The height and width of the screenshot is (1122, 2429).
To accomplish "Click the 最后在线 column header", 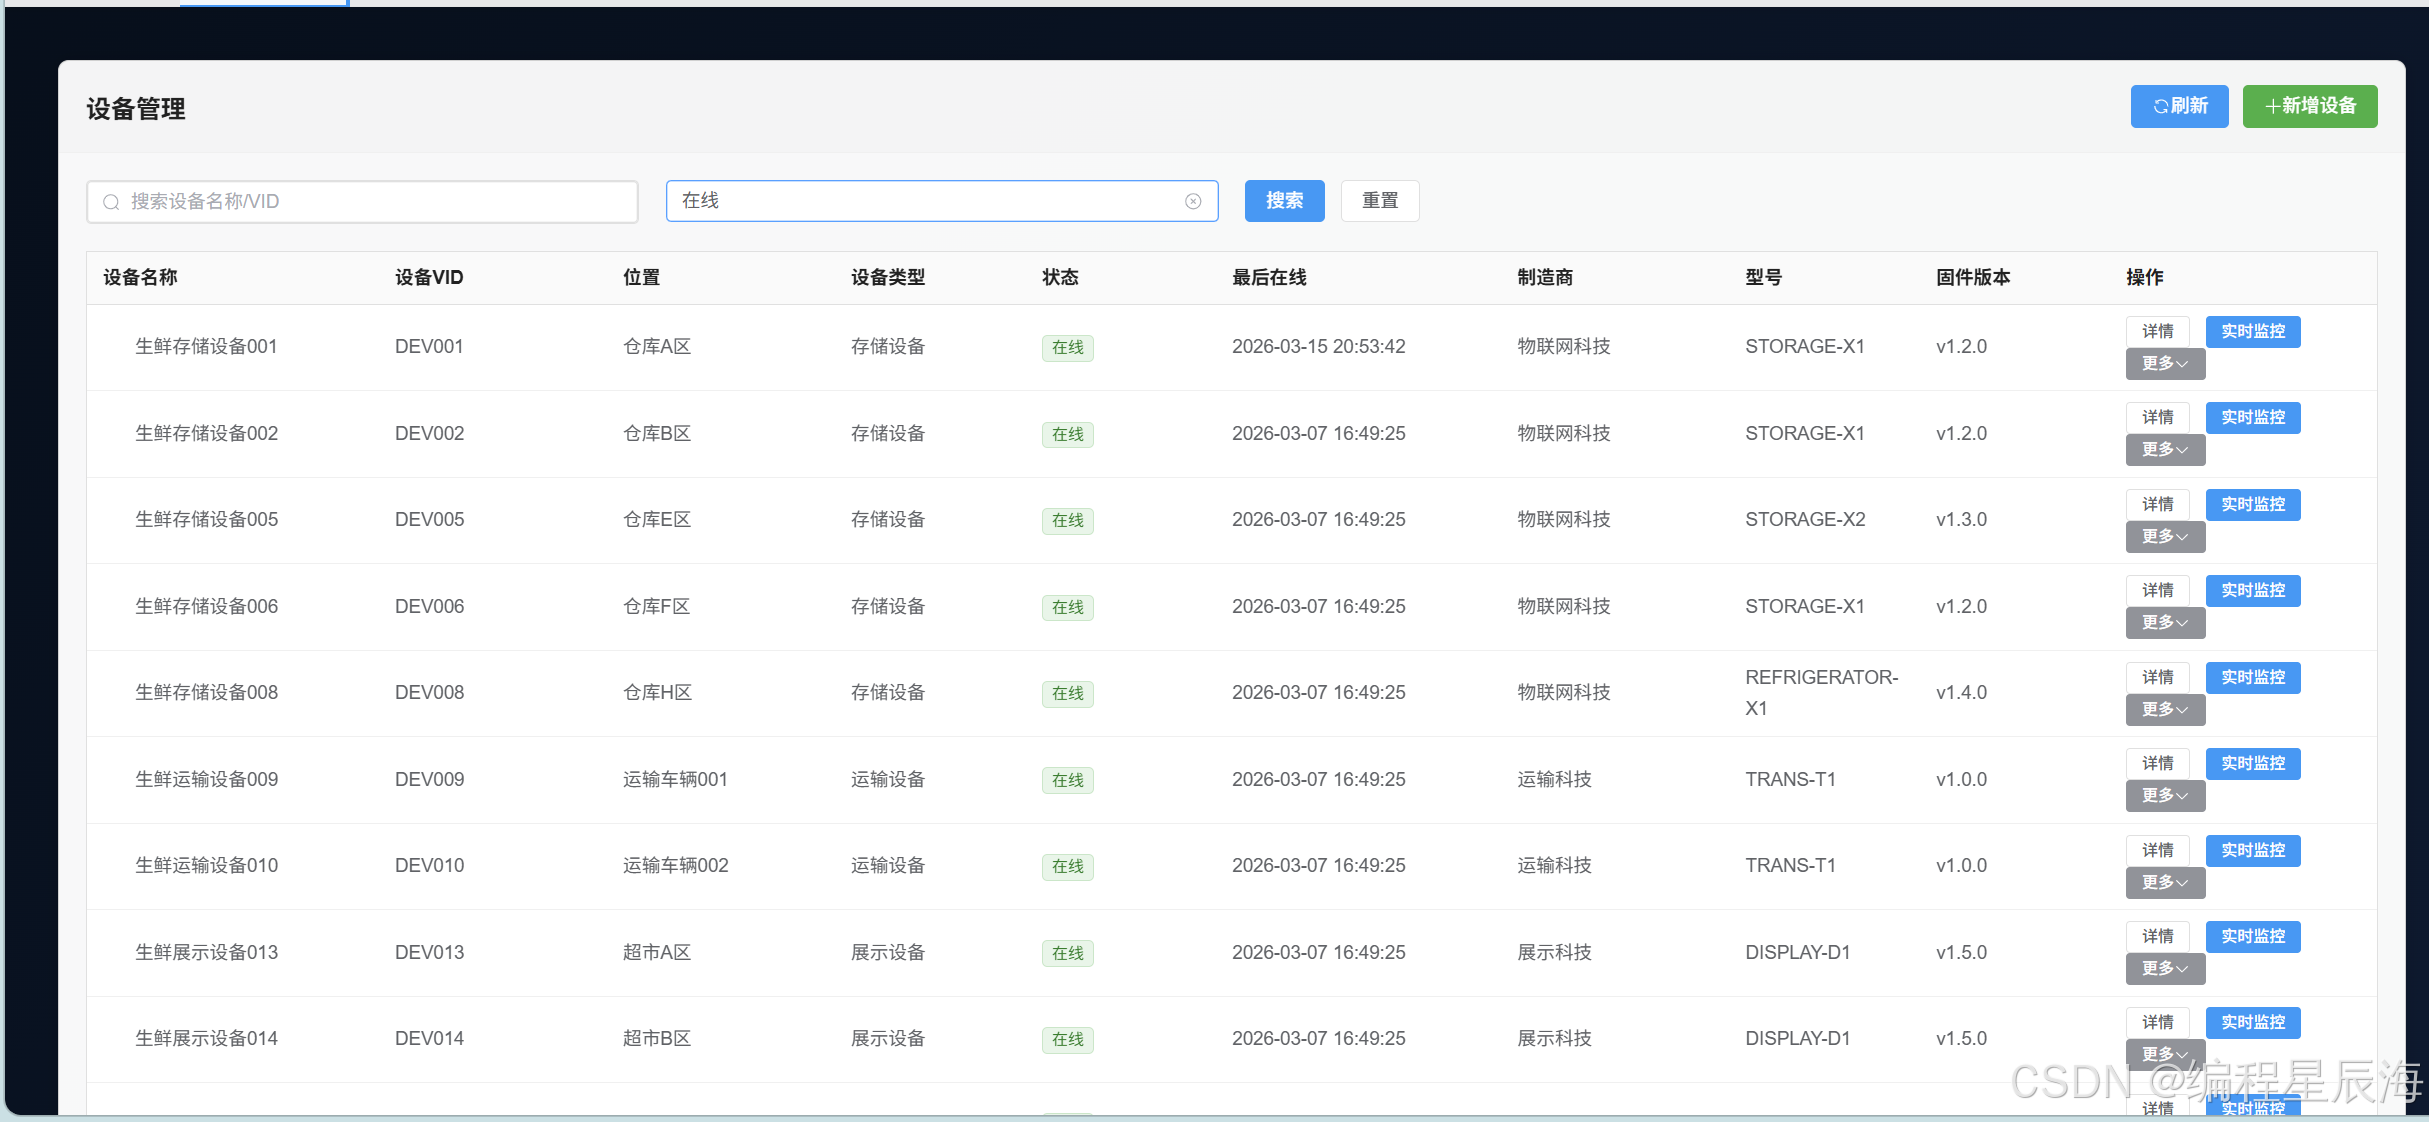I will click(1269, 278).
